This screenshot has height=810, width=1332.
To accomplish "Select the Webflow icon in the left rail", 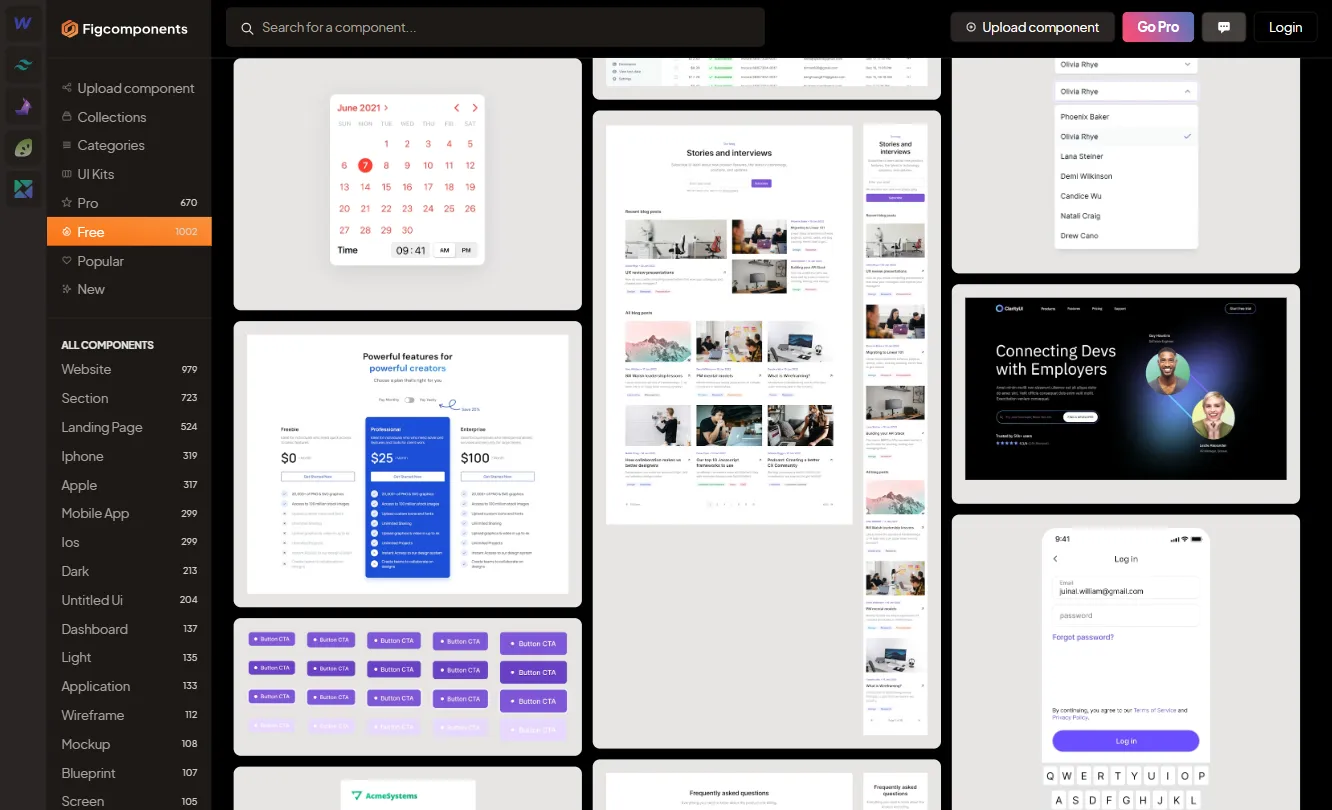I will pos(22,22).
